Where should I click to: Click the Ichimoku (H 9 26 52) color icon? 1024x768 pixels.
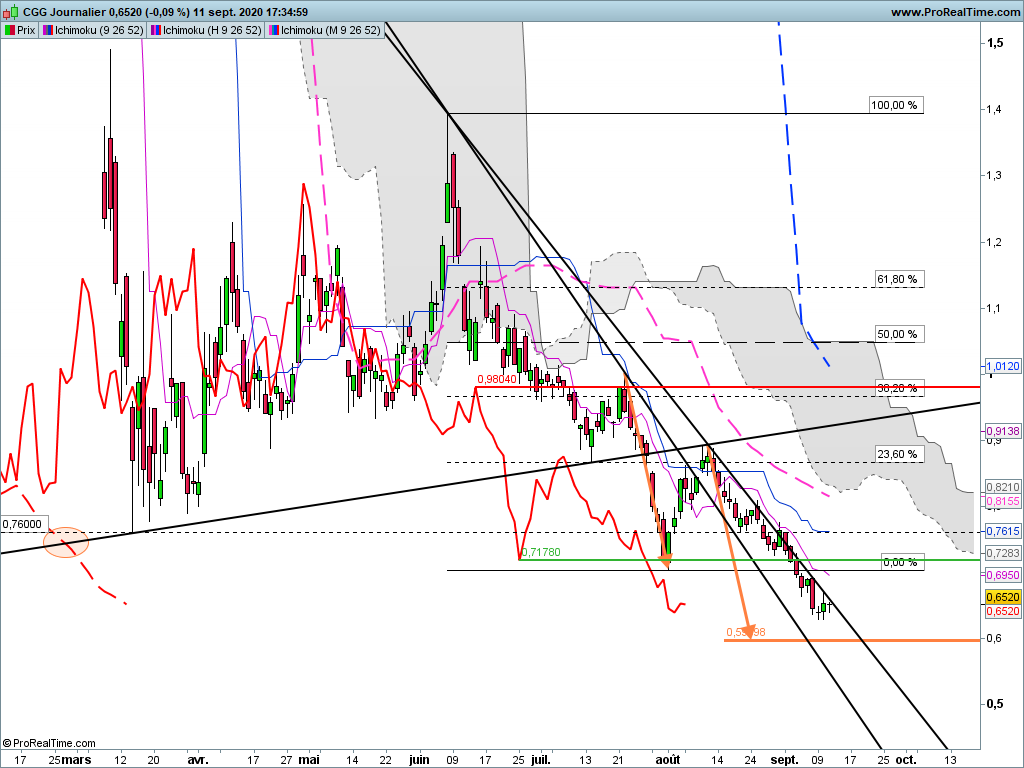pos(157,30)
